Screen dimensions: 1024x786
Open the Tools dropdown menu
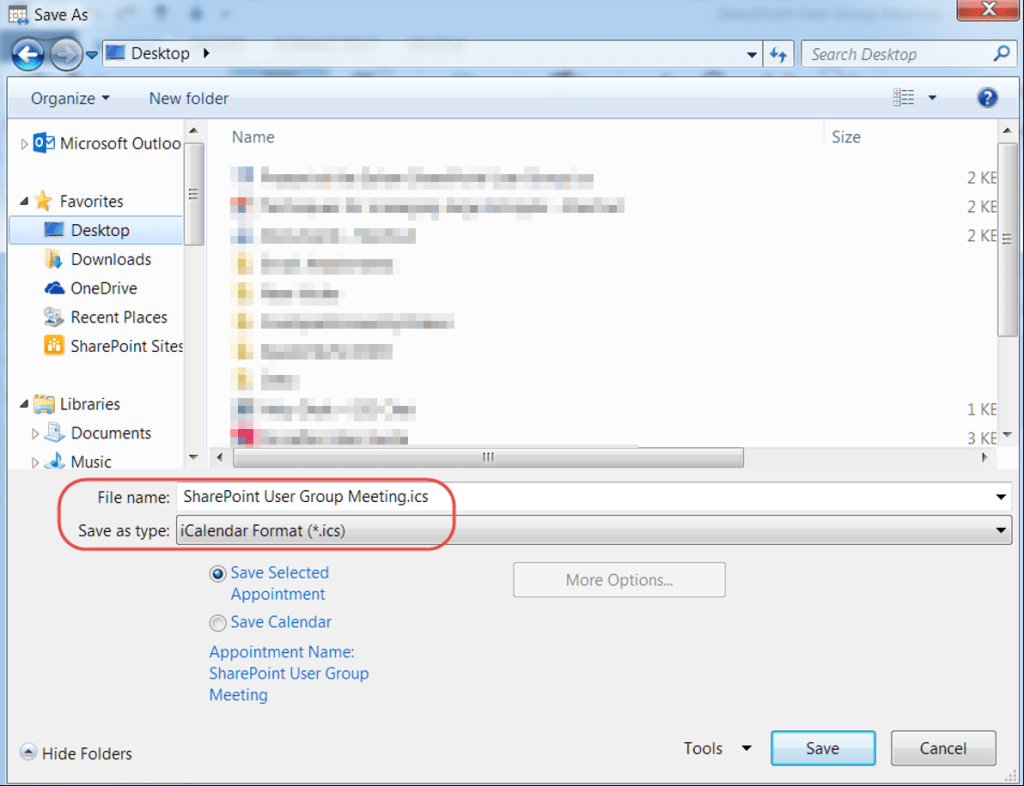coord(716,748)
